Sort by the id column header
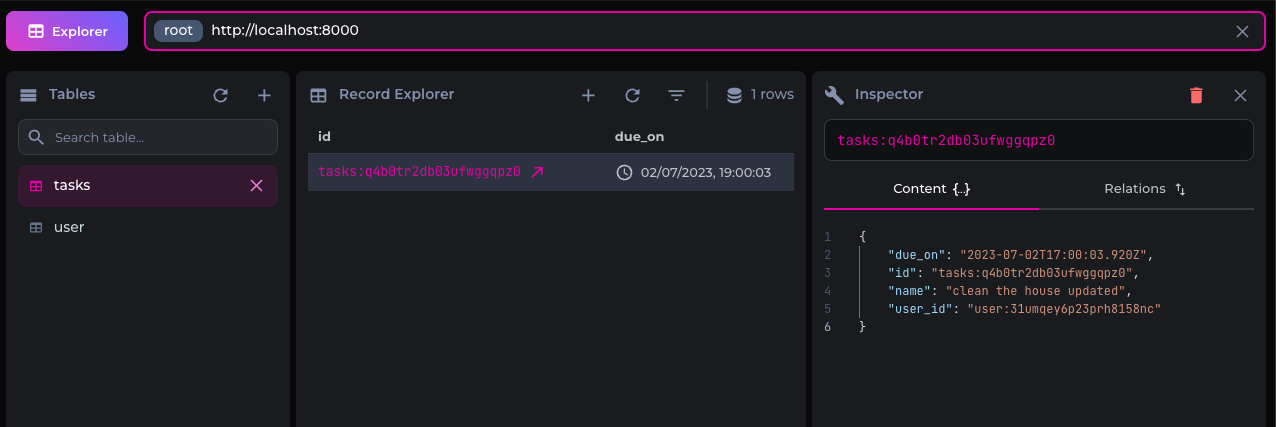Viewport: 1276px width, 427px height. pyautogui.click(x=324, y=137)
